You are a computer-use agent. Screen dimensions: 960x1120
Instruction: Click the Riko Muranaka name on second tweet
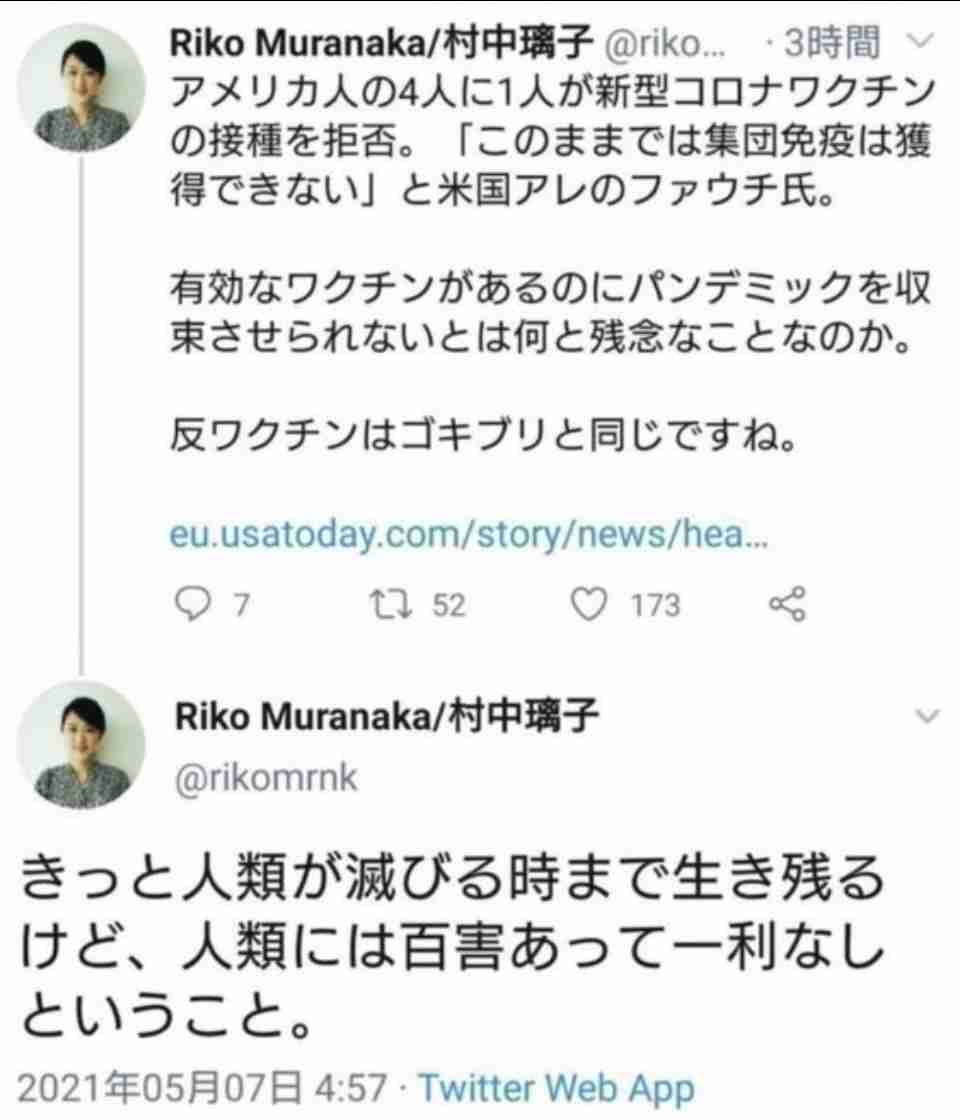coord(386,716)
